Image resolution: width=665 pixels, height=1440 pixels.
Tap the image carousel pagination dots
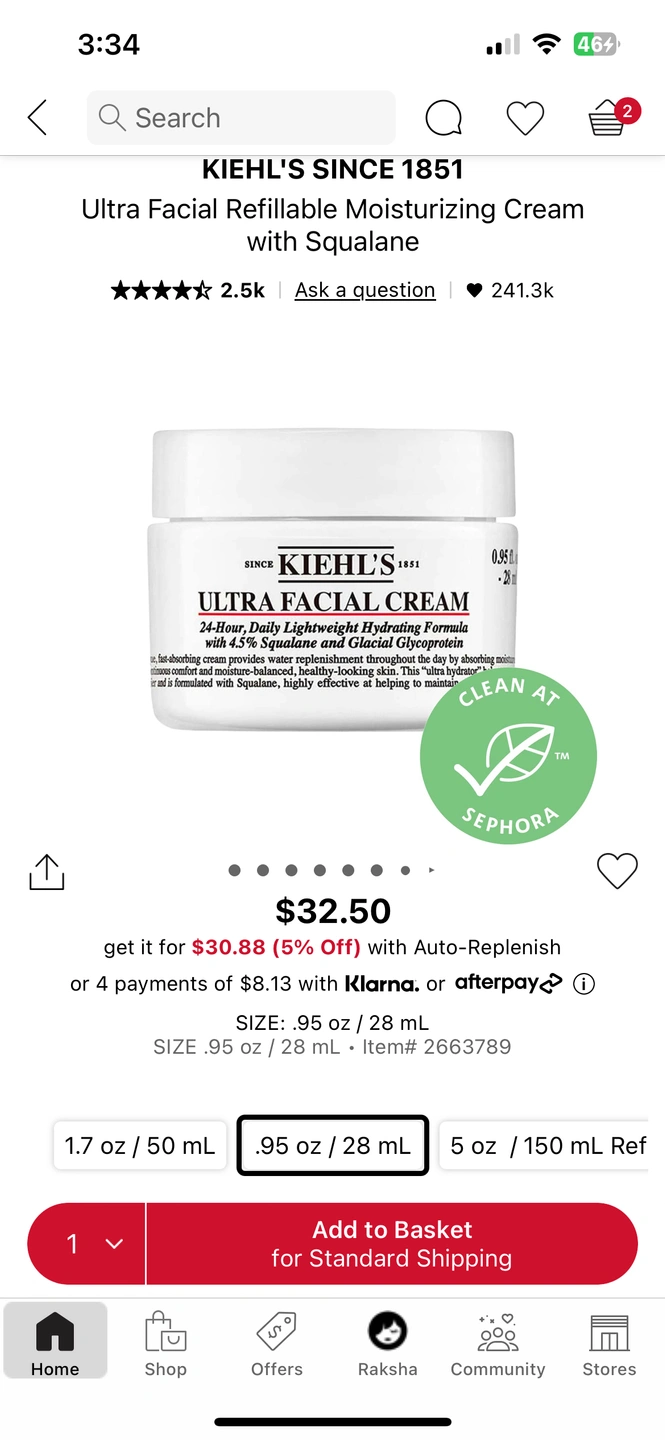[332, 871]
